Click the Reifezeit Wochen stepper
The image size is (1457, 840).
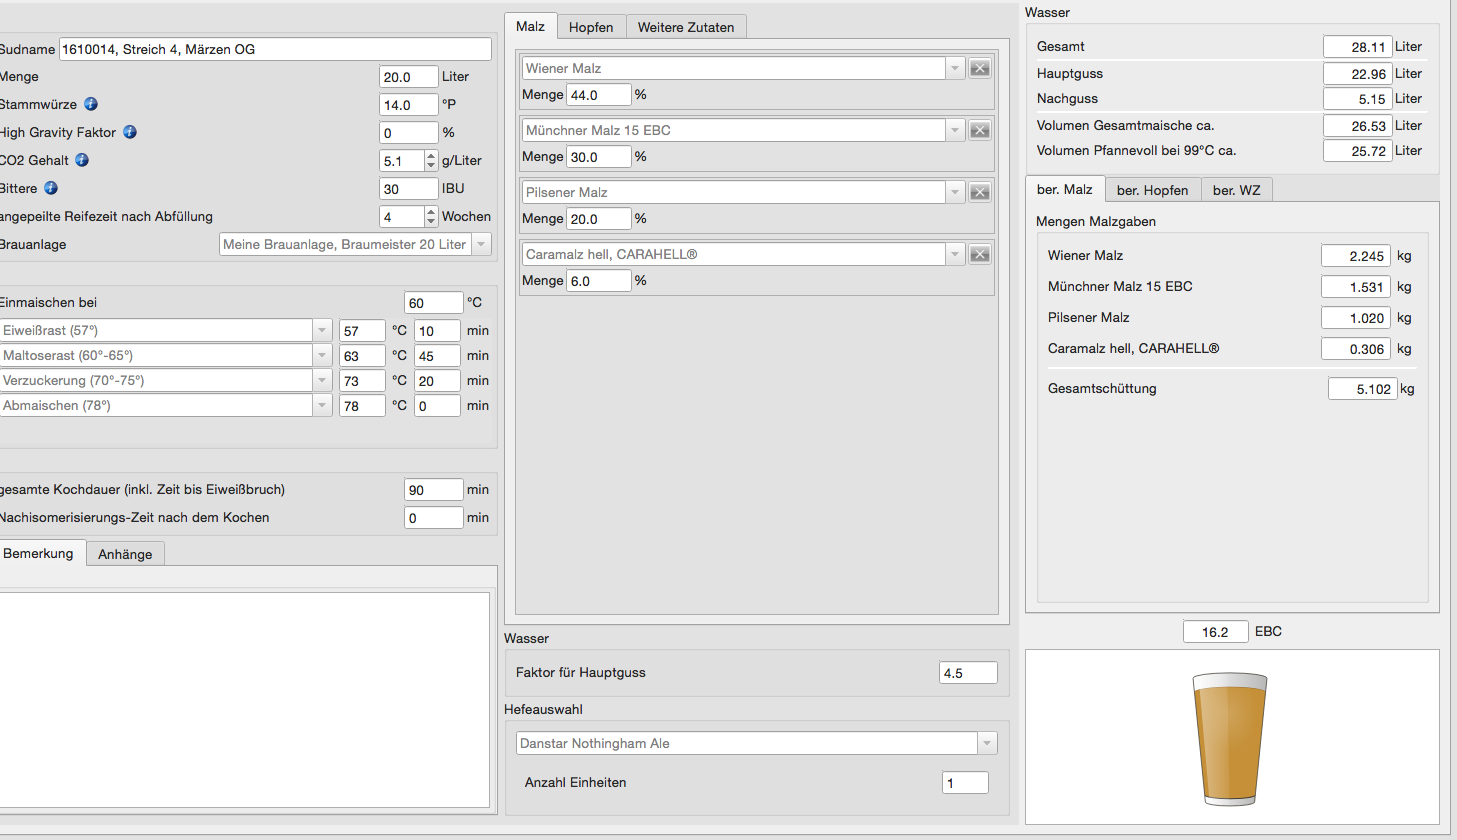pos(431,216)
